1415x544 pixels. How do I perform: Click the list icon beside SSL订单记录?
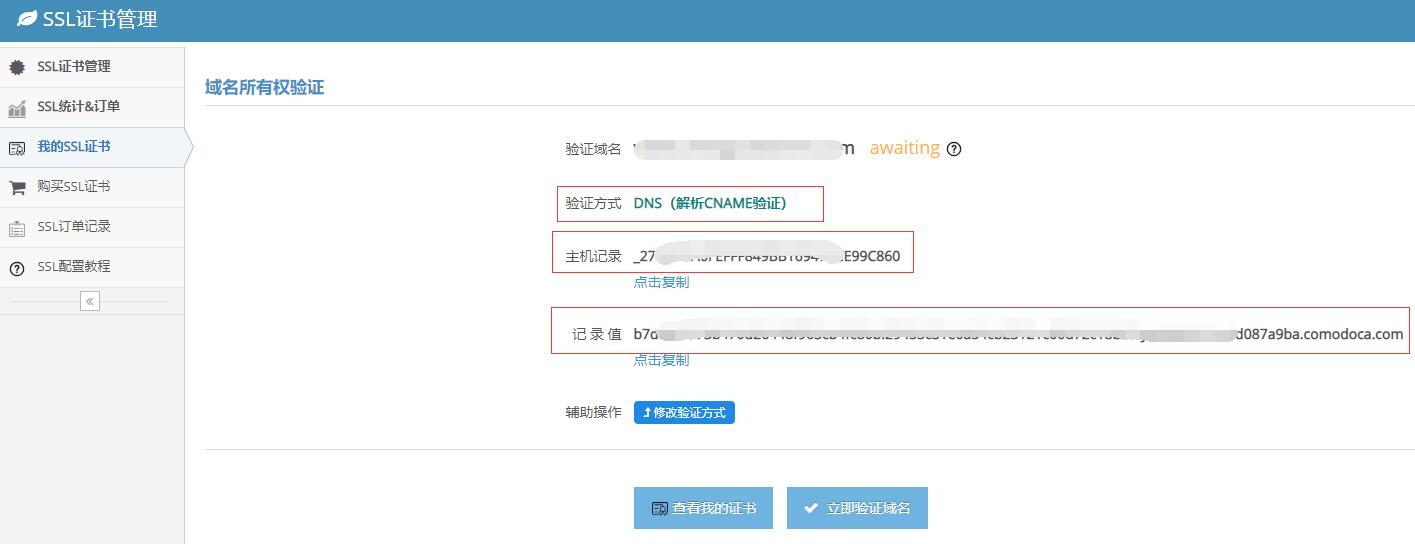click(x=16, y=228)
